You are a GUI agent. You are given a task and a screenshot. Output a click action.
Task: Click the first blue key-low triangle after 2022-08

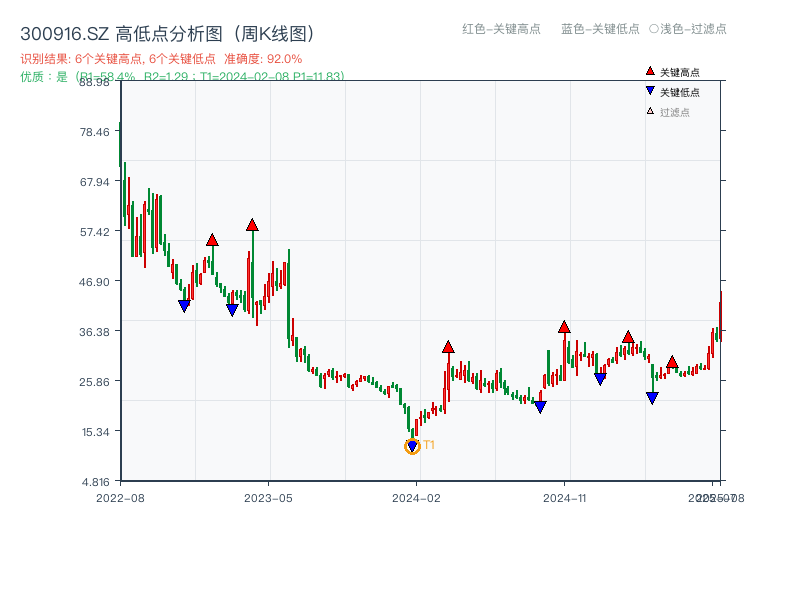(185, 306)
